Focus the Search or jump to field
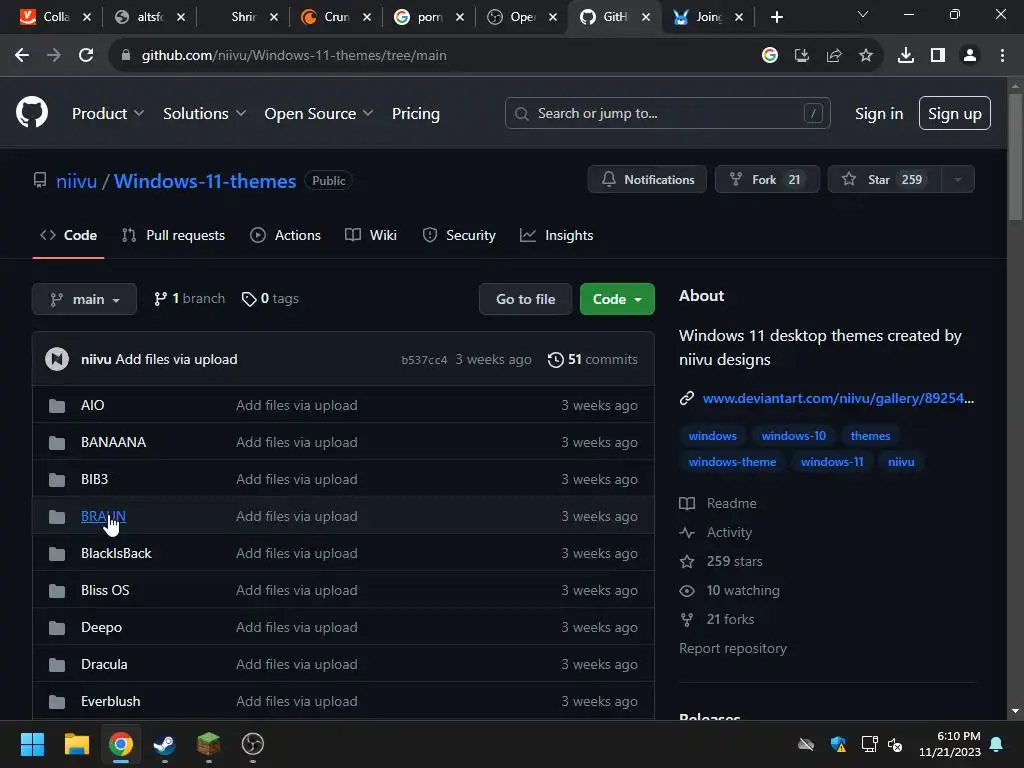Viewport: 1024px width, 768px height. [667, 113]
